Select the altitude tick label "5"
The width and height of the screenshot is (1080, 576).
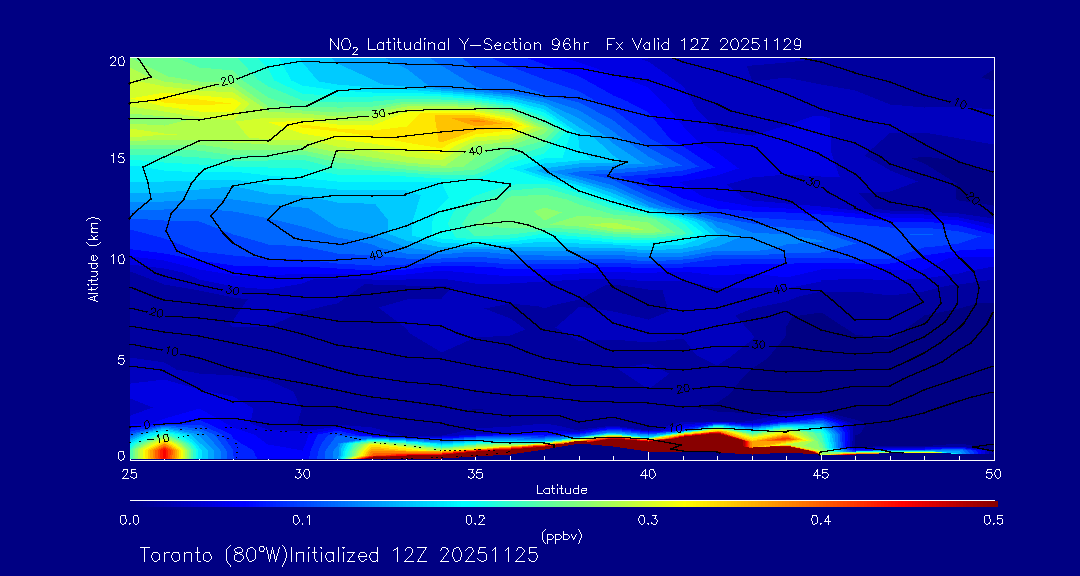[121, 360]
